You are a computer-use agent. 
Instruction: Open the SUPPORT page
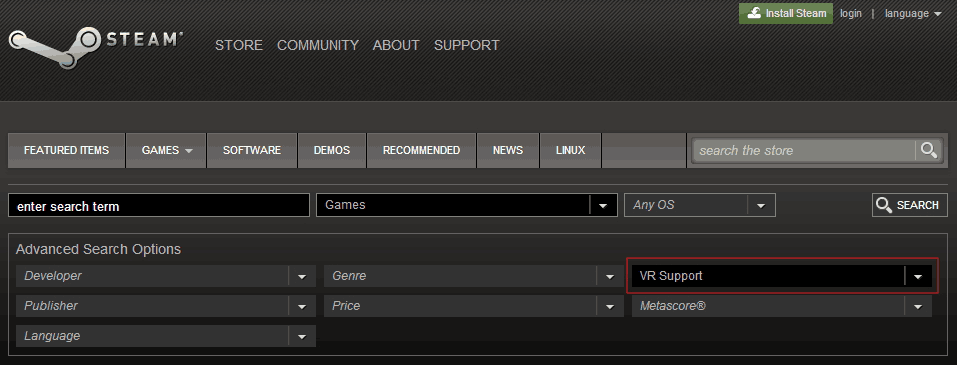click(x=466, y=45)
